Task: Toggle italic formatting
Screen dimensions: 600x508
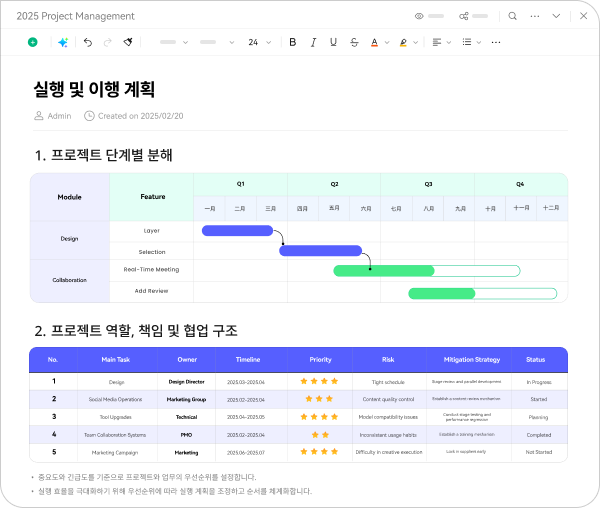Action: (x=313, y=42)
